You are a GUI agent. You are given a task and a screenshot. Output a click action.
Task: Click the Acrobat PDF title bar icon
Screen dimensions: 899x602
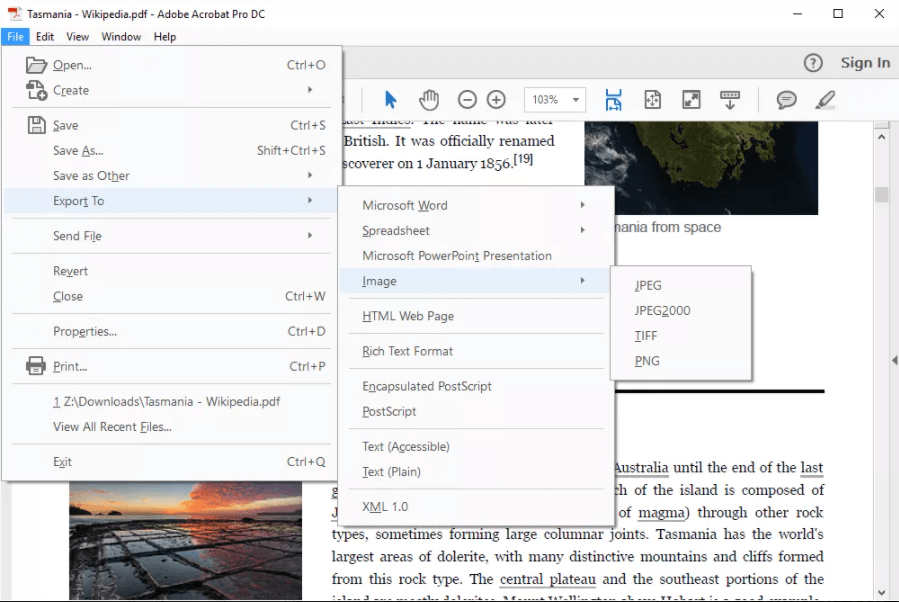pos(15,14)
